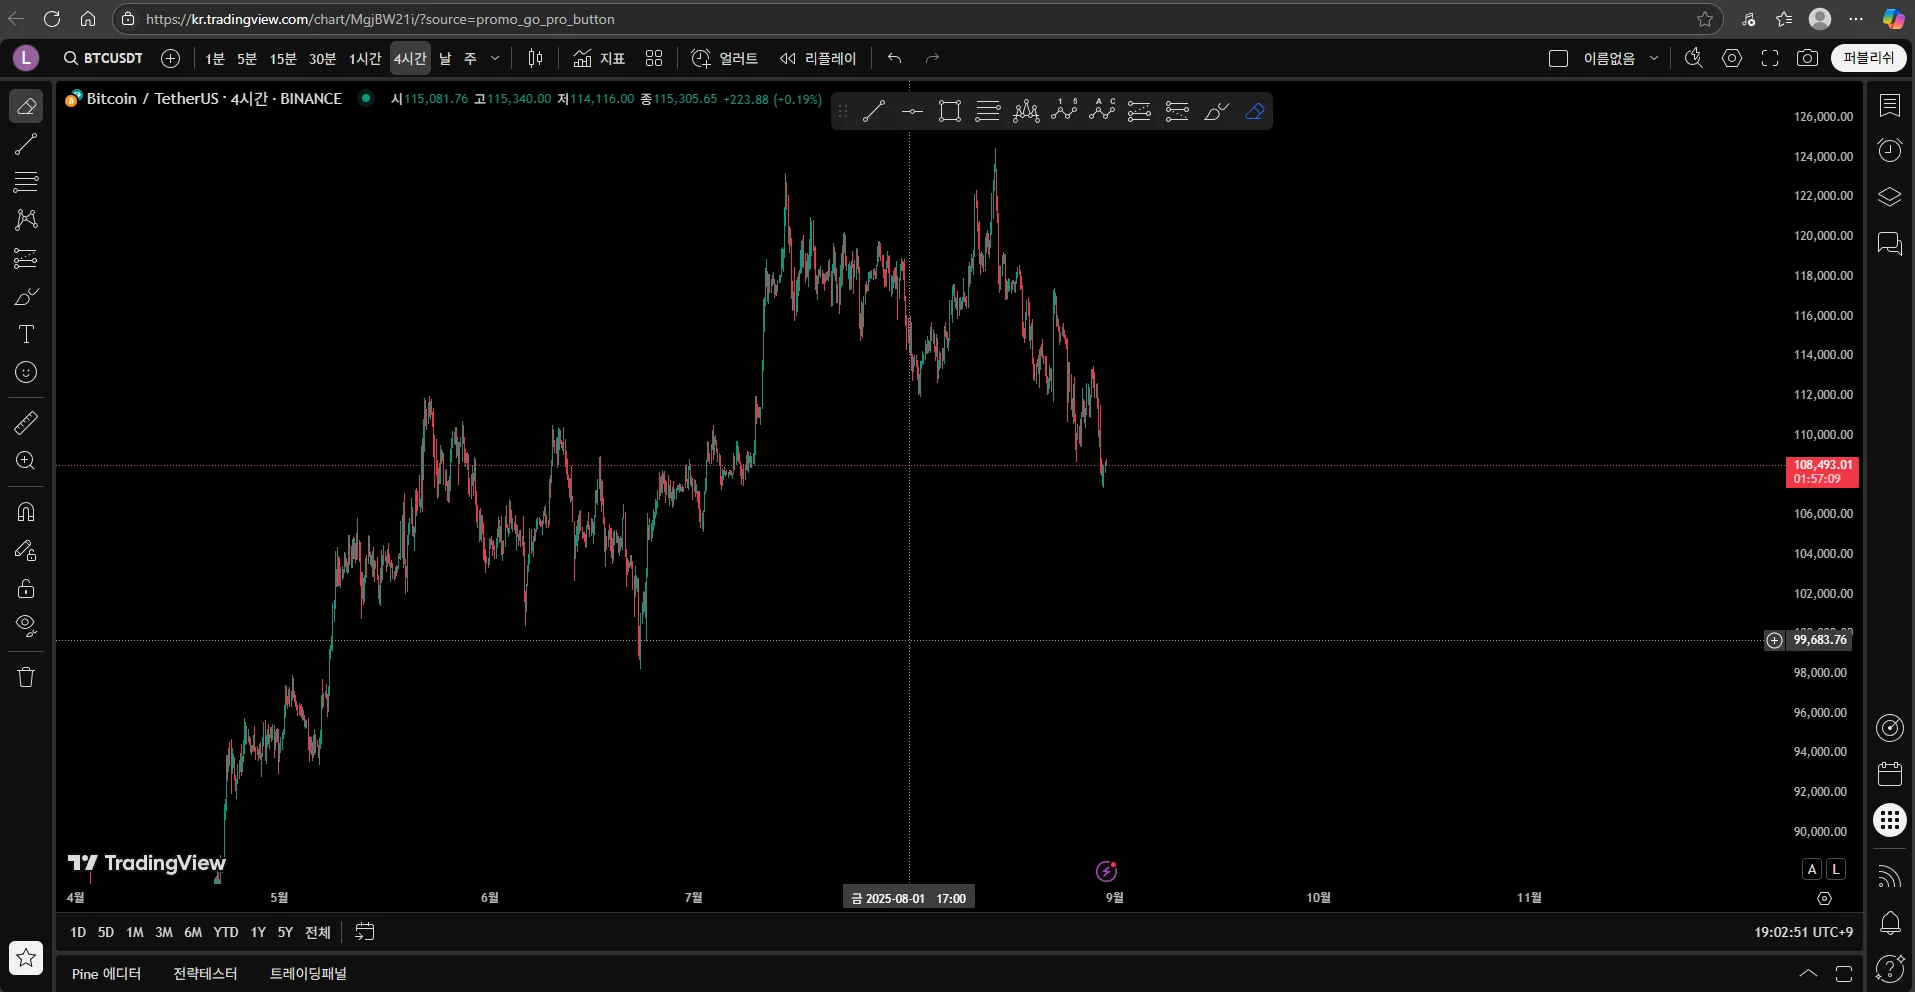Image resolution: width=1915 pixels, height=992 pixels.
Task: Open the economic calendar icon
Action: 1889,774
